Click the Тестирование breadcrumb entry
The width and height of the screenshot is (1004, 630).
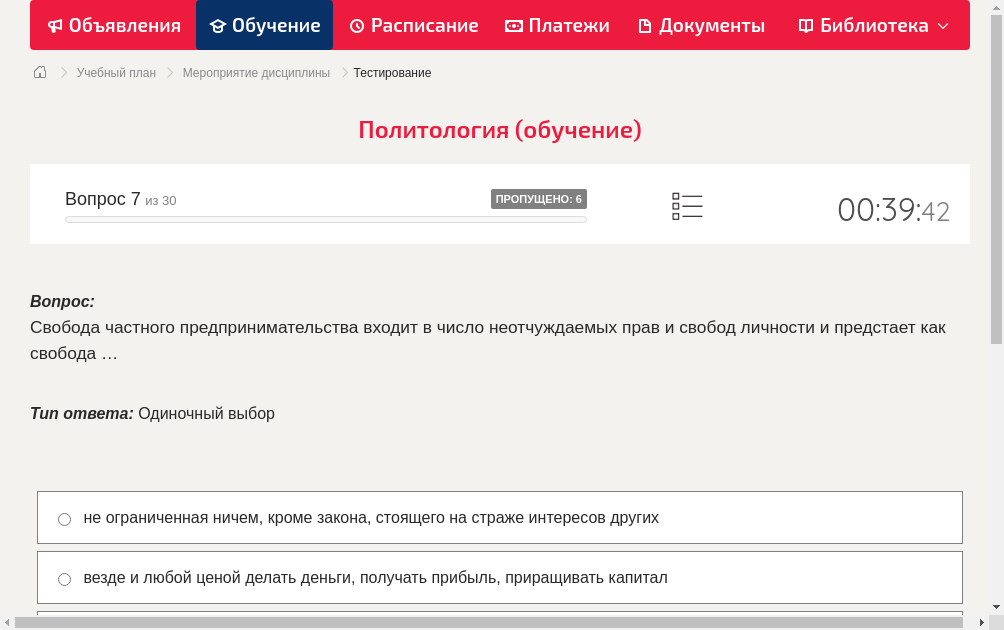391,72
